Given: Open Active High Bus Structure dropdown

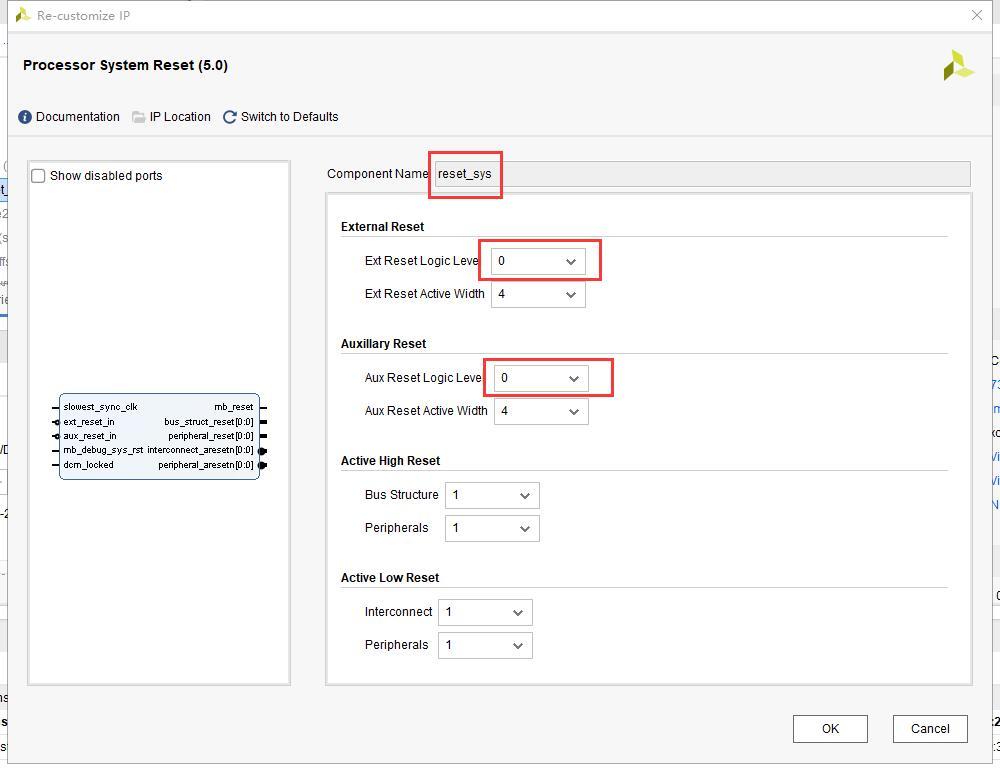Looking at the screenshot, I should coord(491,495).
